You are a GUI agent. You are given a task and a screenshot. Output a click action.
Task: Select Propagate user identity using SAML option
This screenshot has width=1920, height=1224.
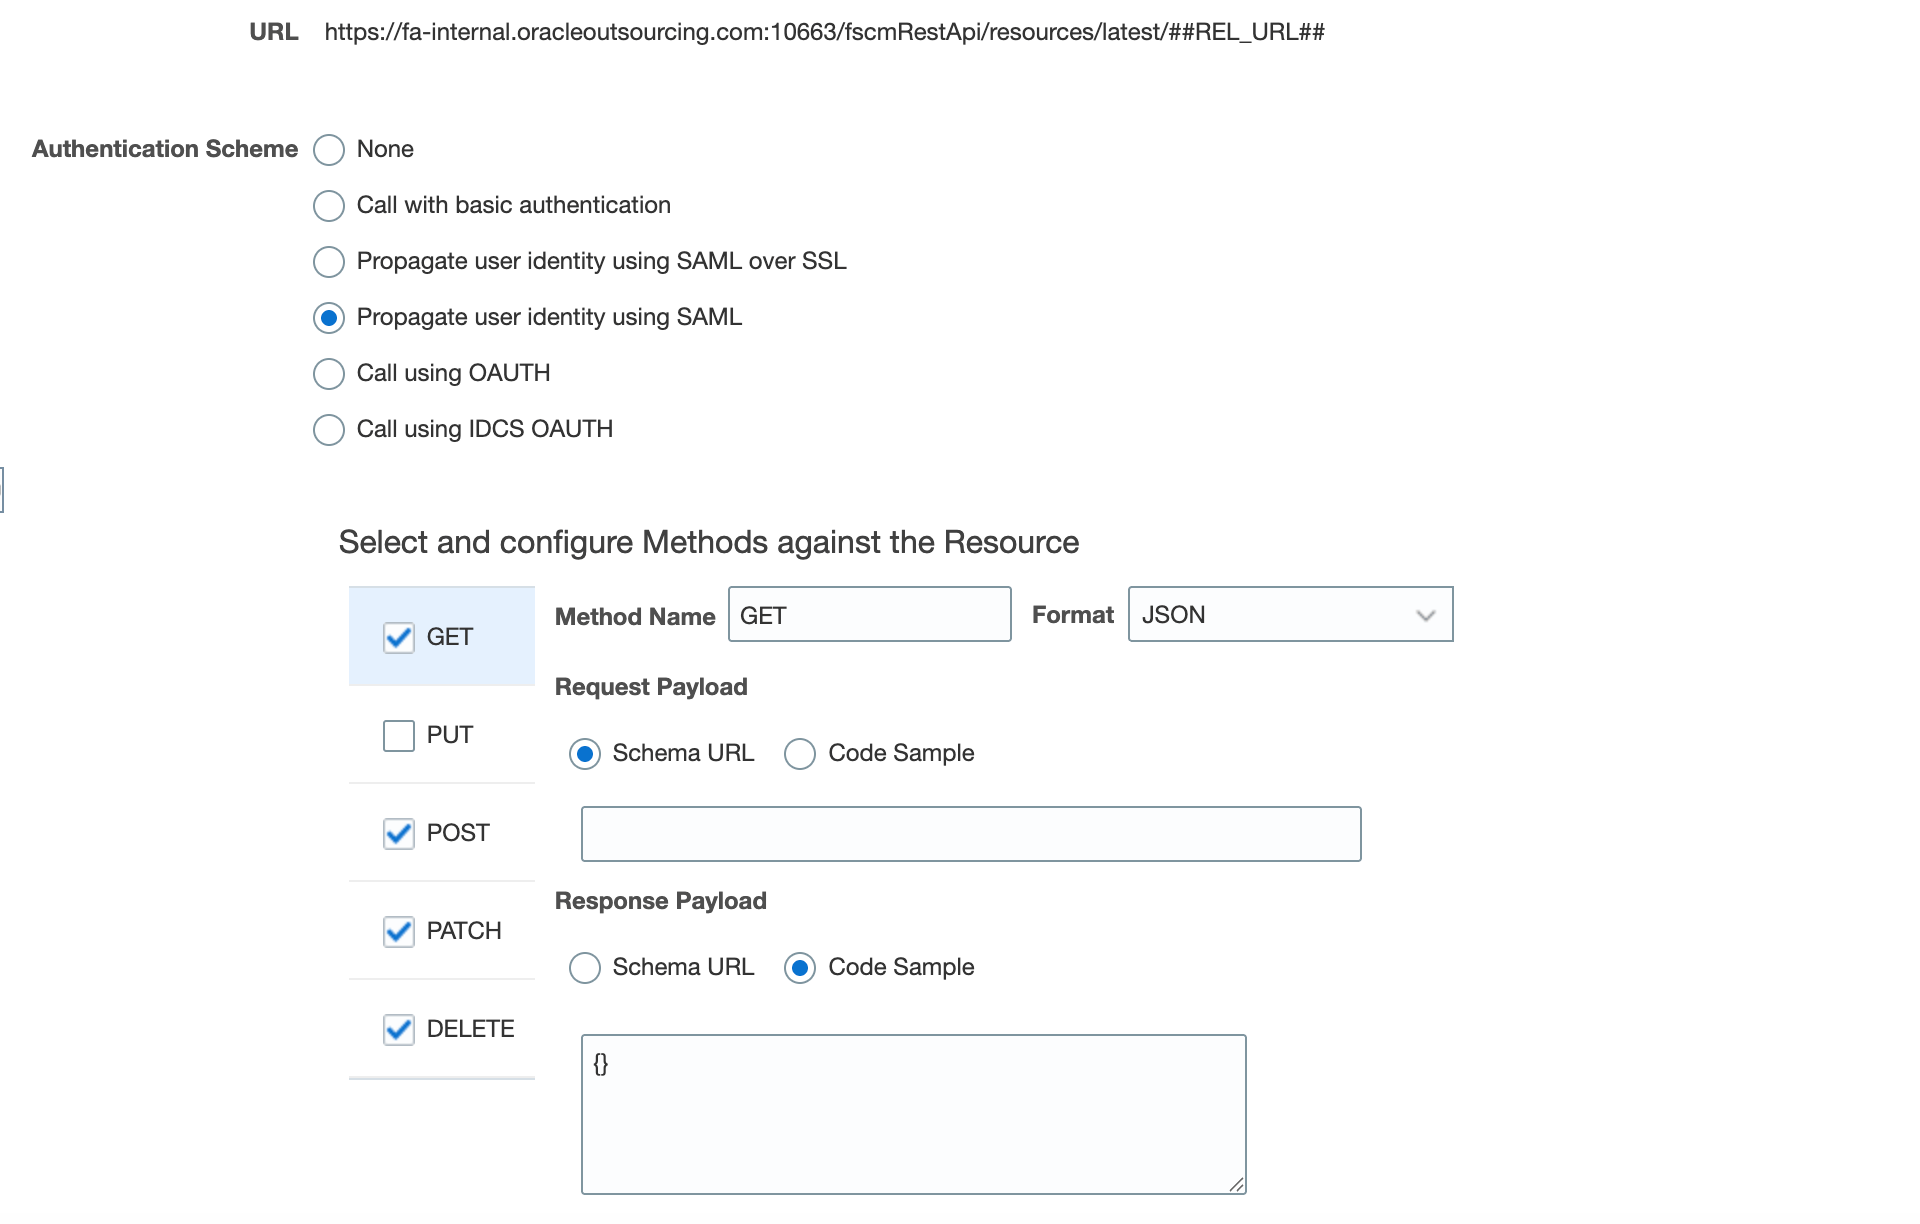(x=329, y=318)
